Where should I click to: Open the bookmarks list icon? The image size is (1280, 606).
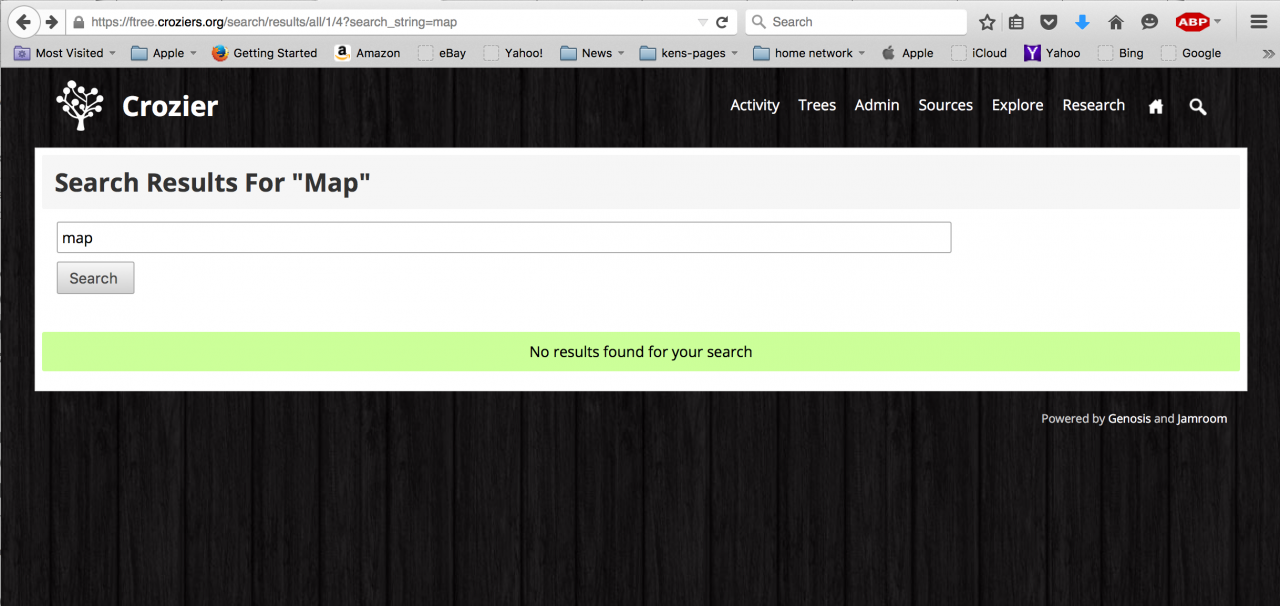pyautogui.click(x=1017, y=22)
